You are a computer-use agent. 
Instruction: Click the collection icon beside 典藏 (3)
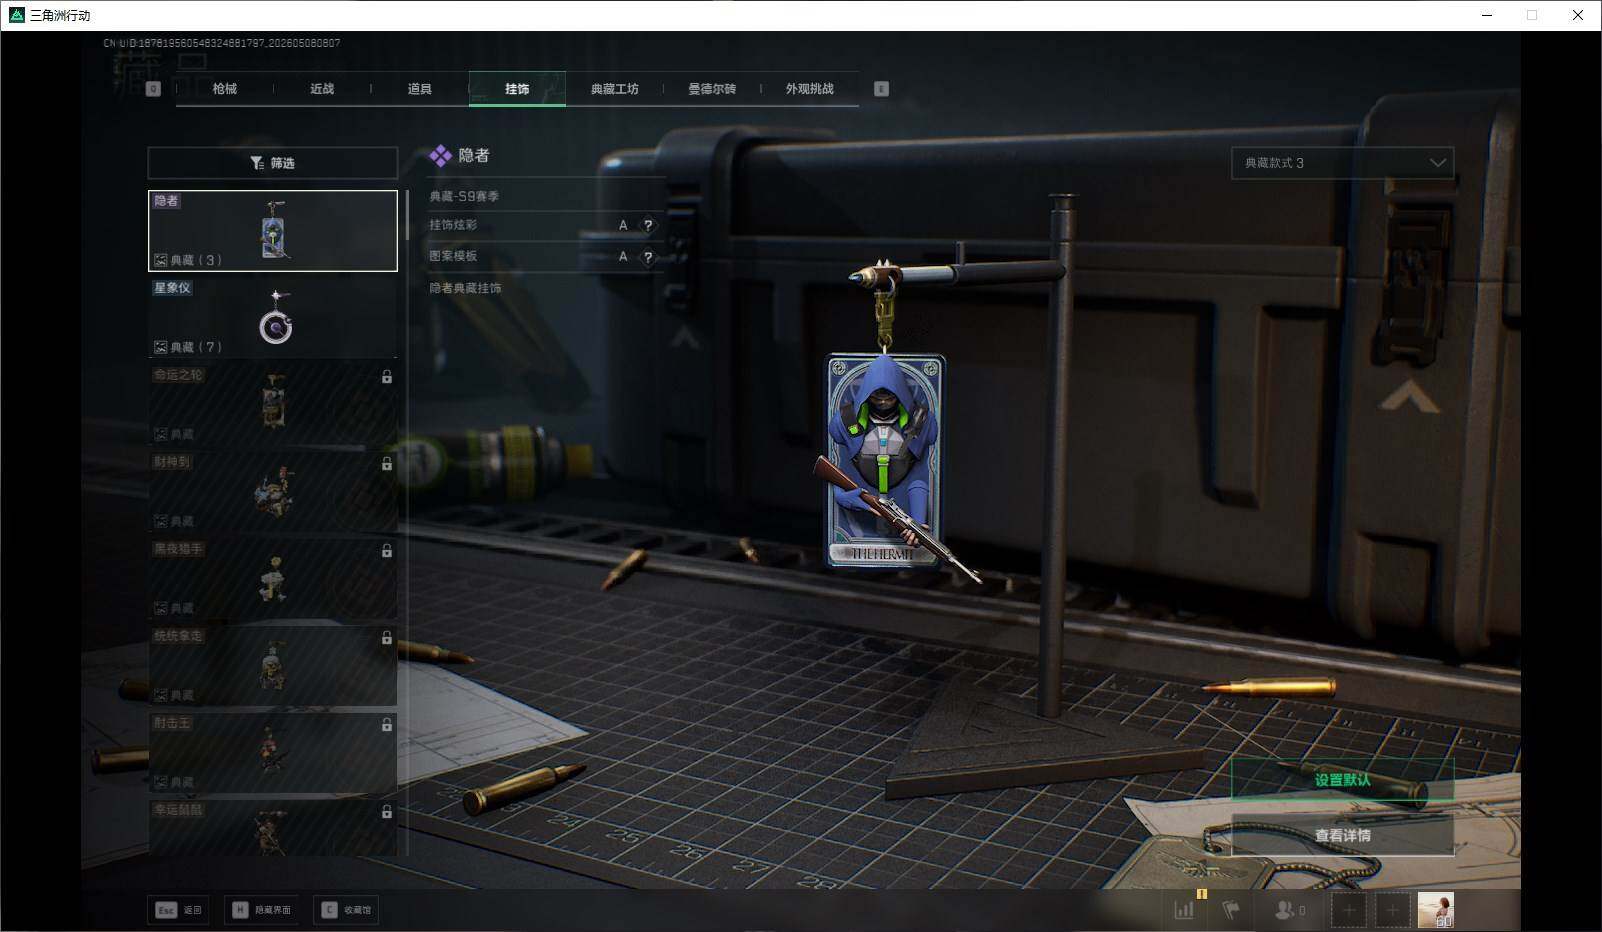point(160,260)
